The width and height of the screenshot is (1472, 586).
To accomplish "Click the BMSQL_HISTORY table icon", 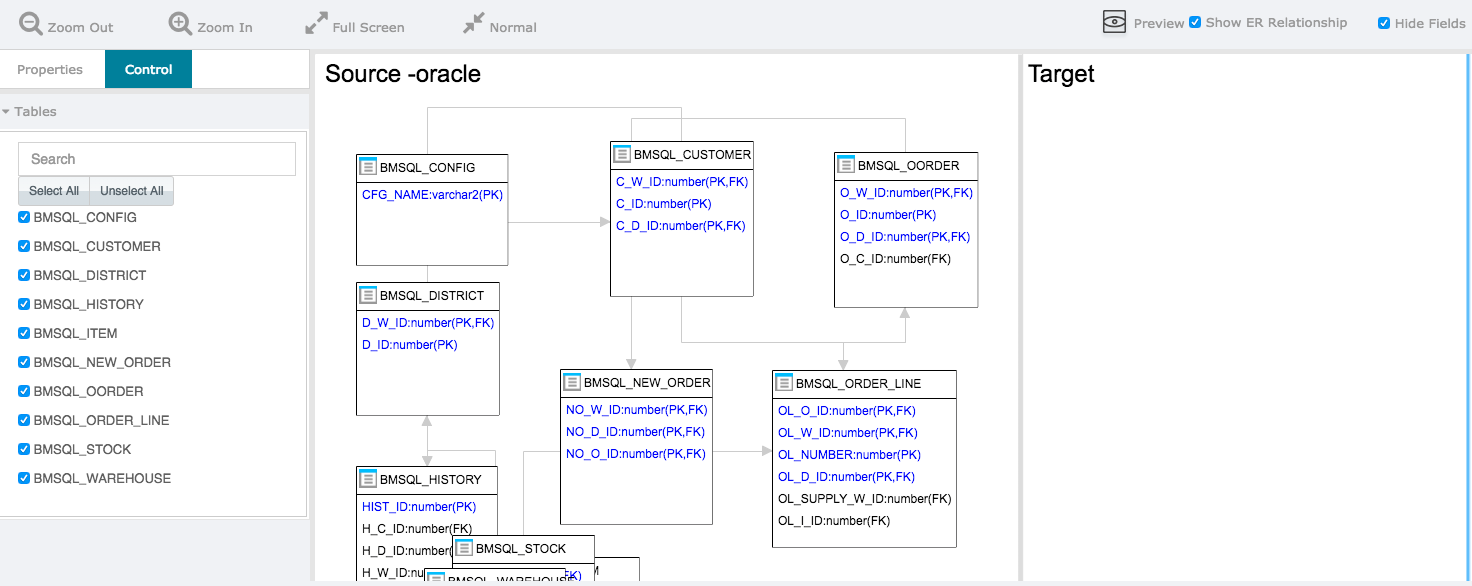I will pos(368,479).
